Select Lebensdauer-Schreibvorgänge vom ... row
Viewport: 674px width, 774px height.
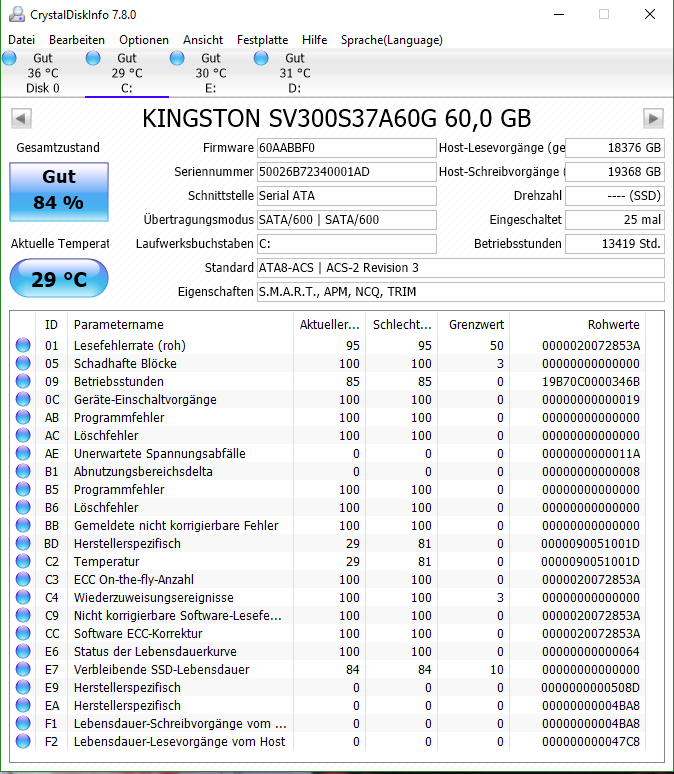(328, 724)
